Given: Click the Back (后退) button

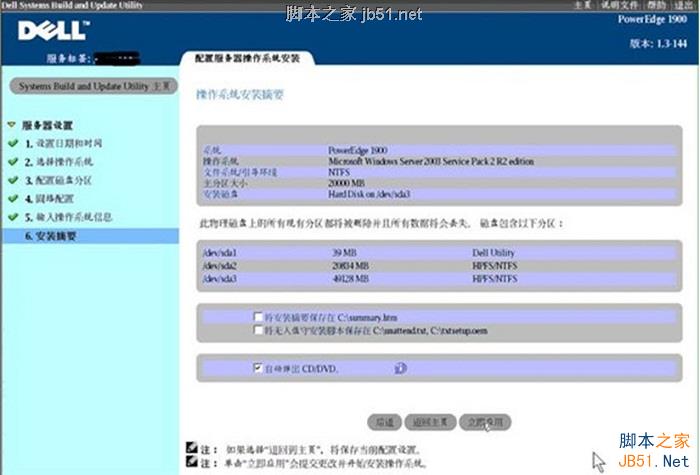Looking at the screenshot, I should pos(384,422).
